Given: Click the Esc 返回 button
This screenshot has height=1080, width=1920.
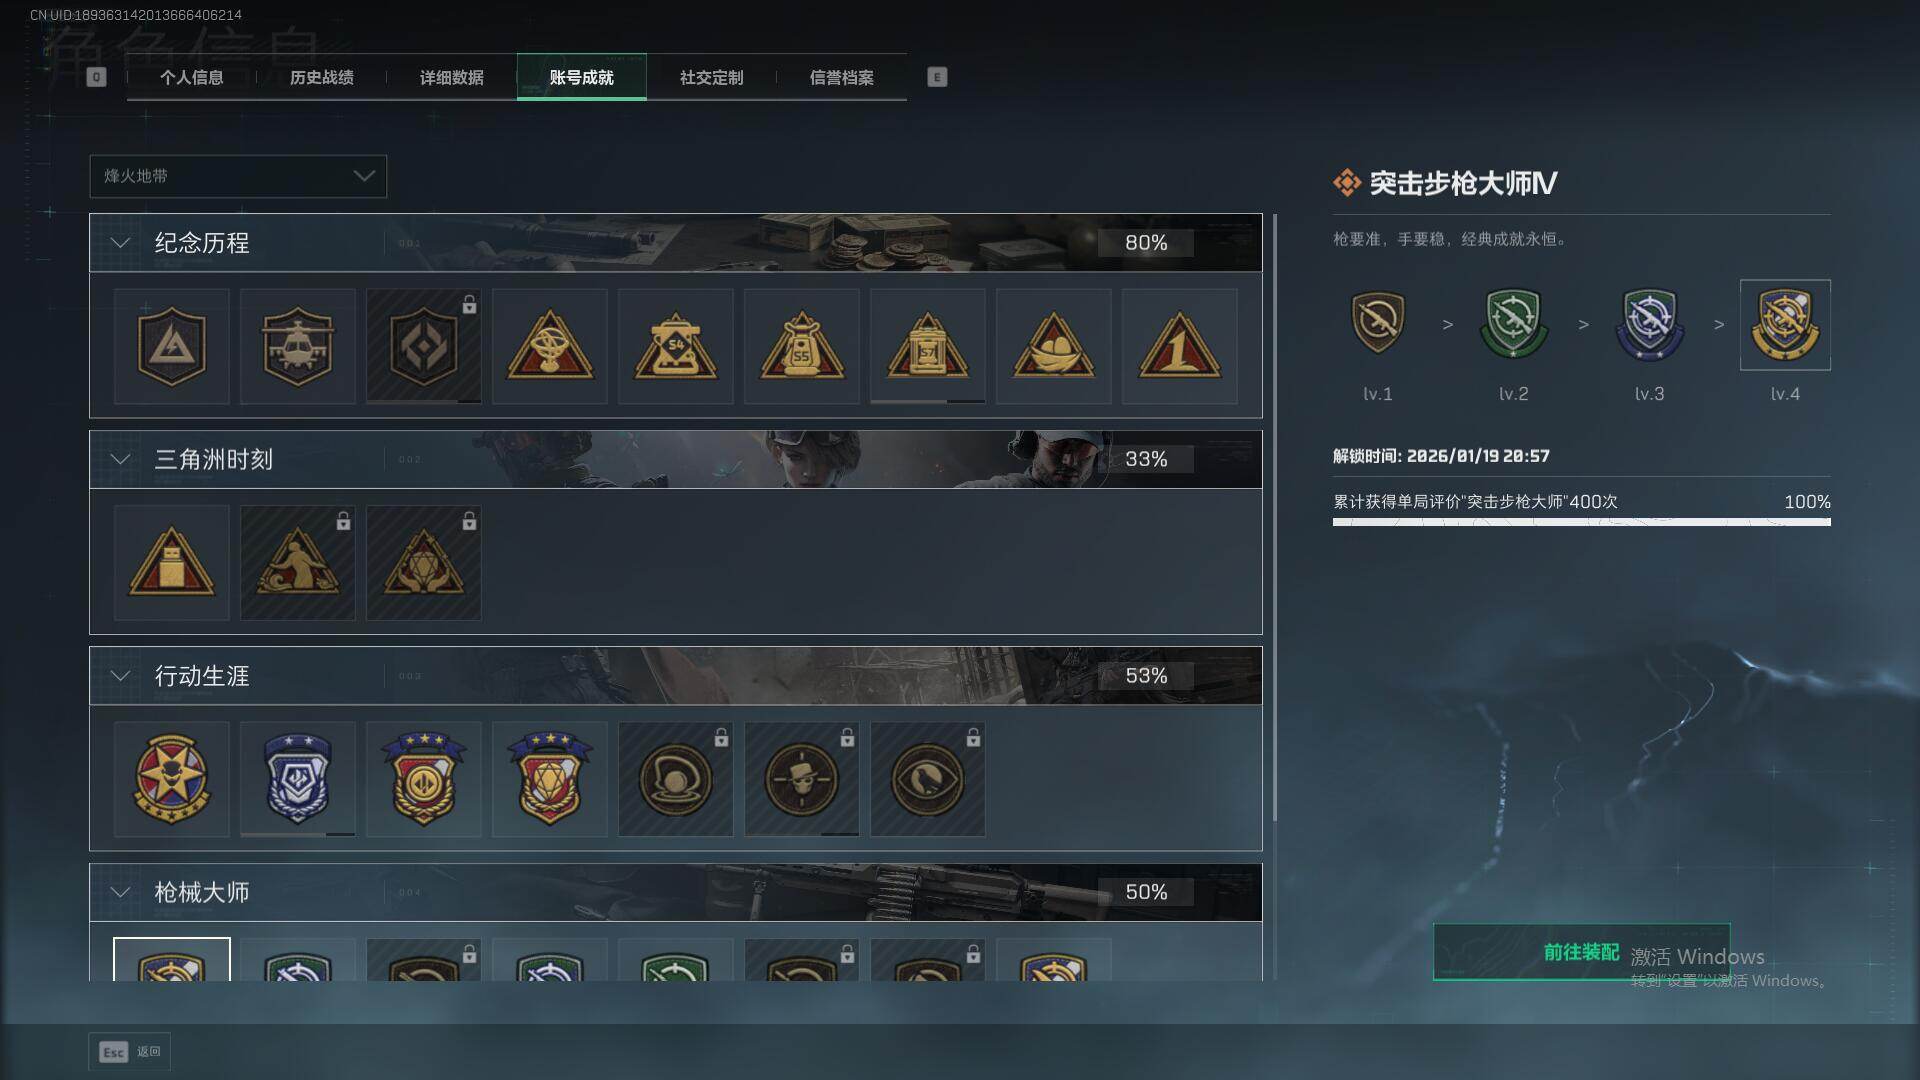Looking at the screenshot, I should point(130,1052).
